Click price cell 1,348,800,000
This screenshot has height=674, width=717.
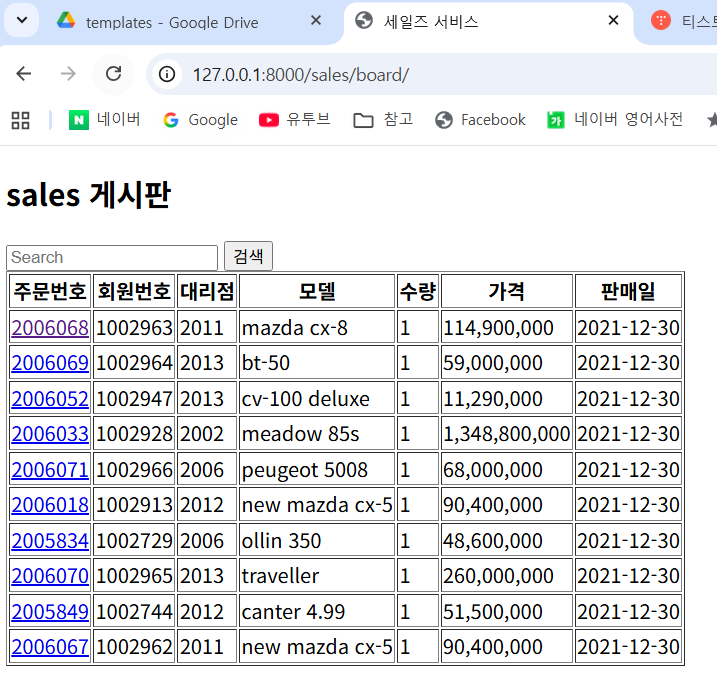[x=507, y=433]
